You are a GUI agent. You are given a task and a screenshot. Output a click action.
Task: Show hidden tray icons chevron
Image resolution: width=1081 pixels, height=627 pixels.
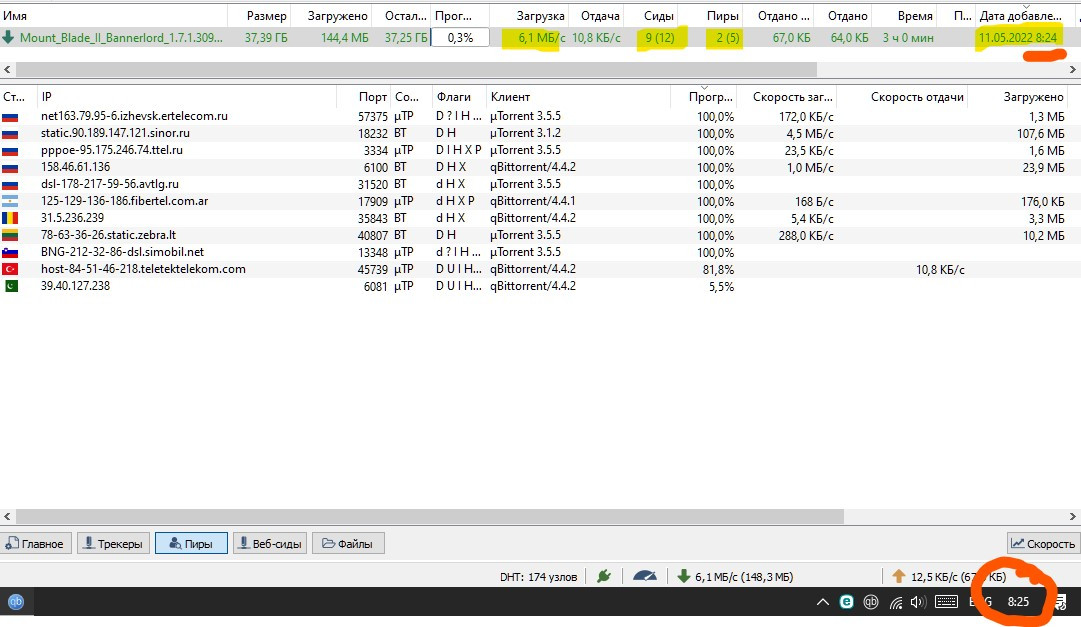[x=822, y=602]
